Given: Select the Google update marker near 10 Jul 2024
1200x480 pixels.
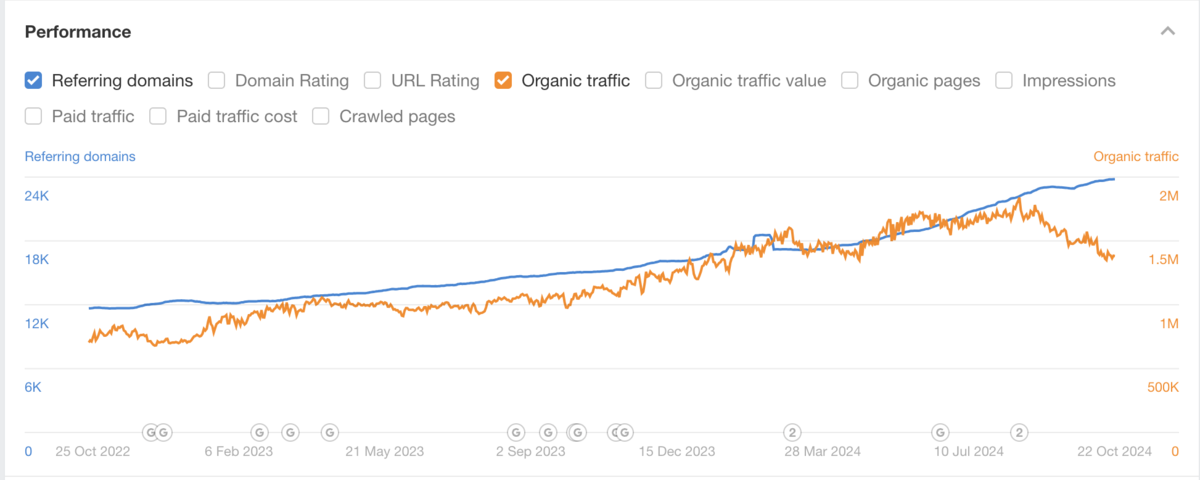Looking at the screenshot, I should pyautogui.click(x=940, y=432).
